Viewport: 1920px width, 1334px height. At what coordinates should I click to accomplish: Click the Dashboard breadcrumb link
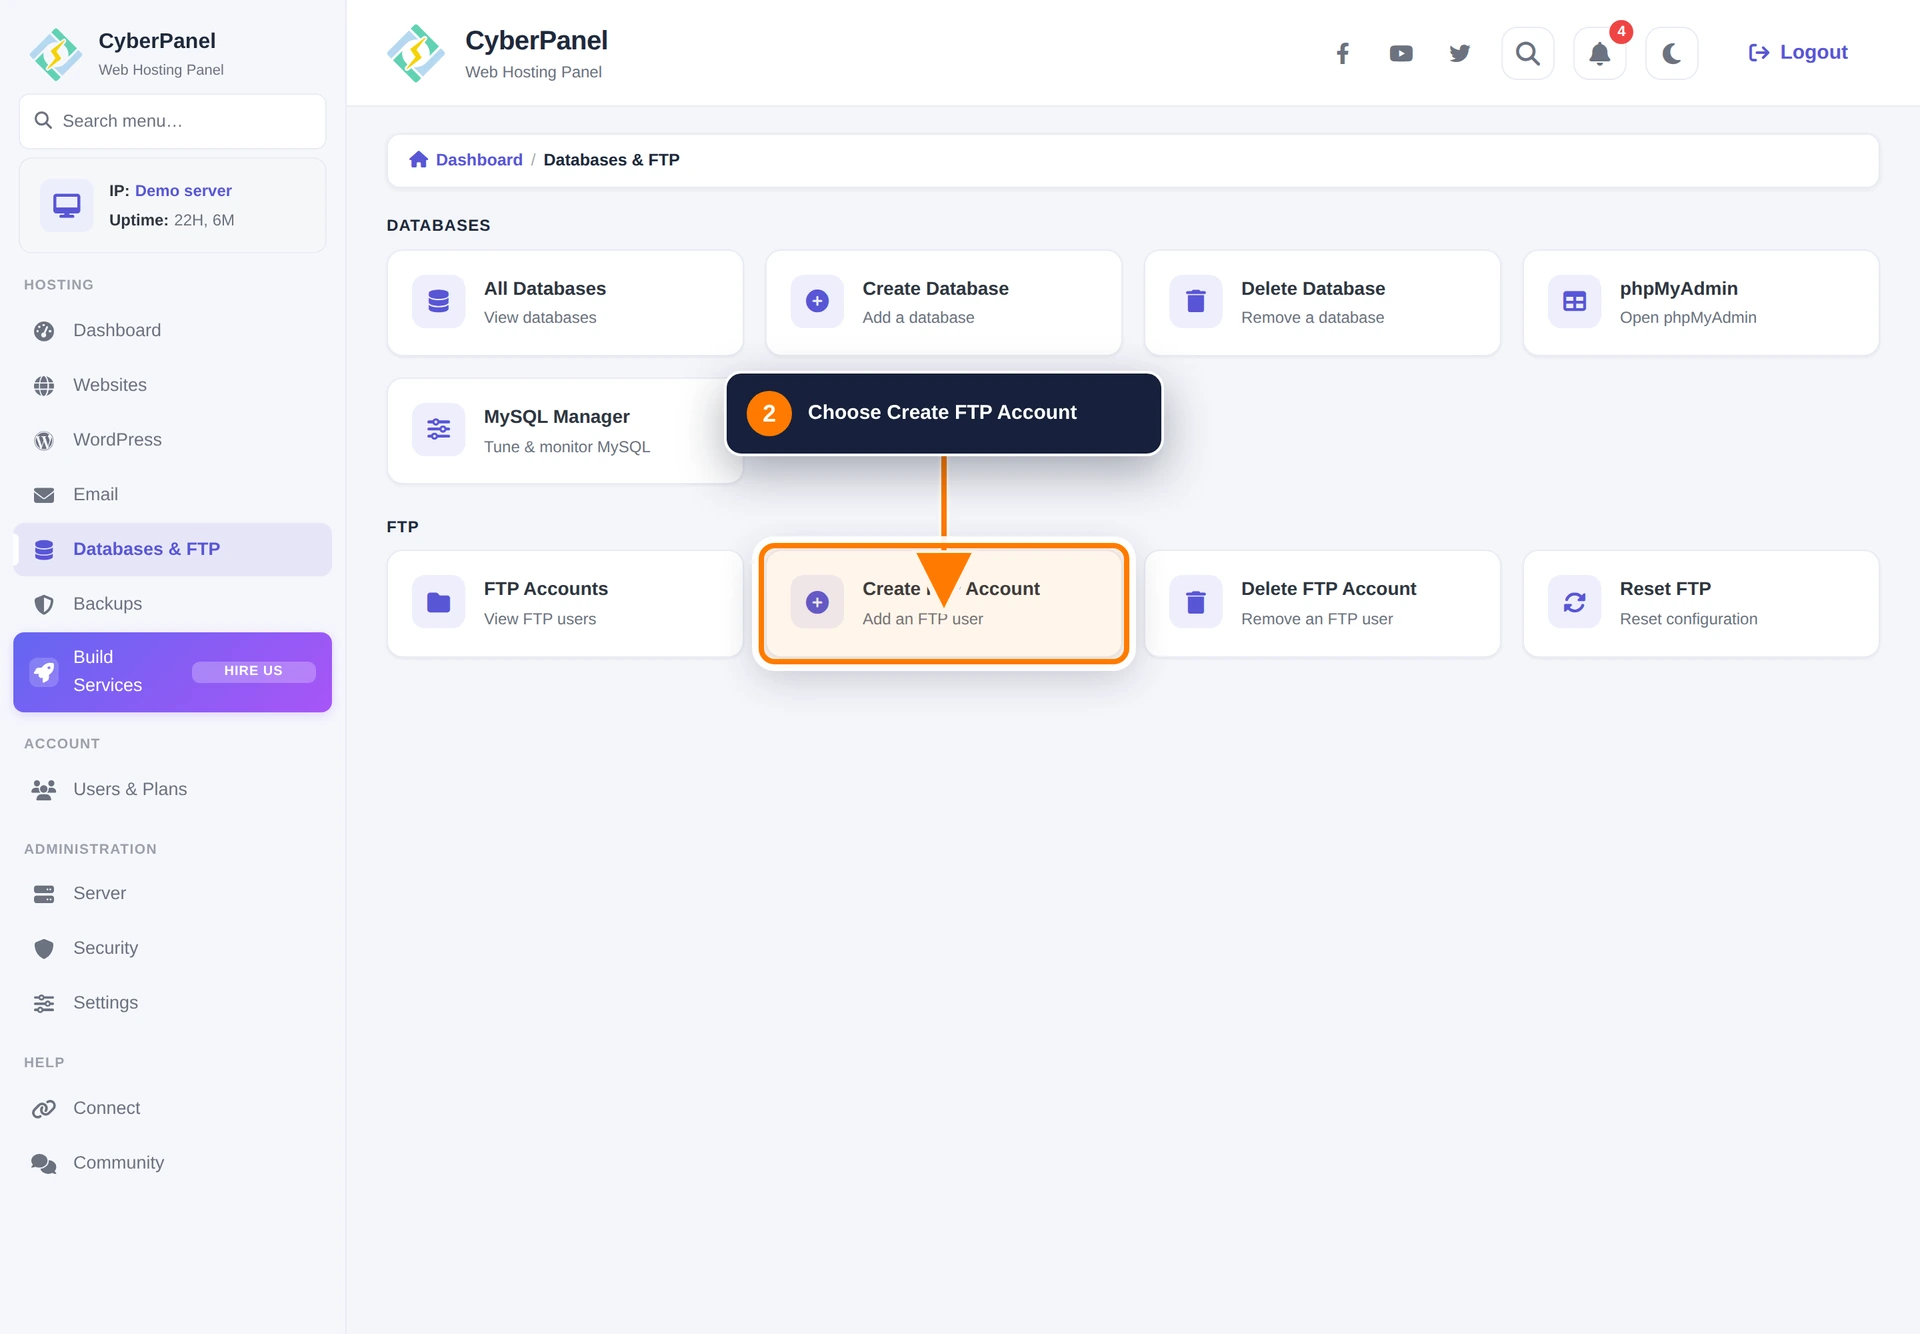479,160
